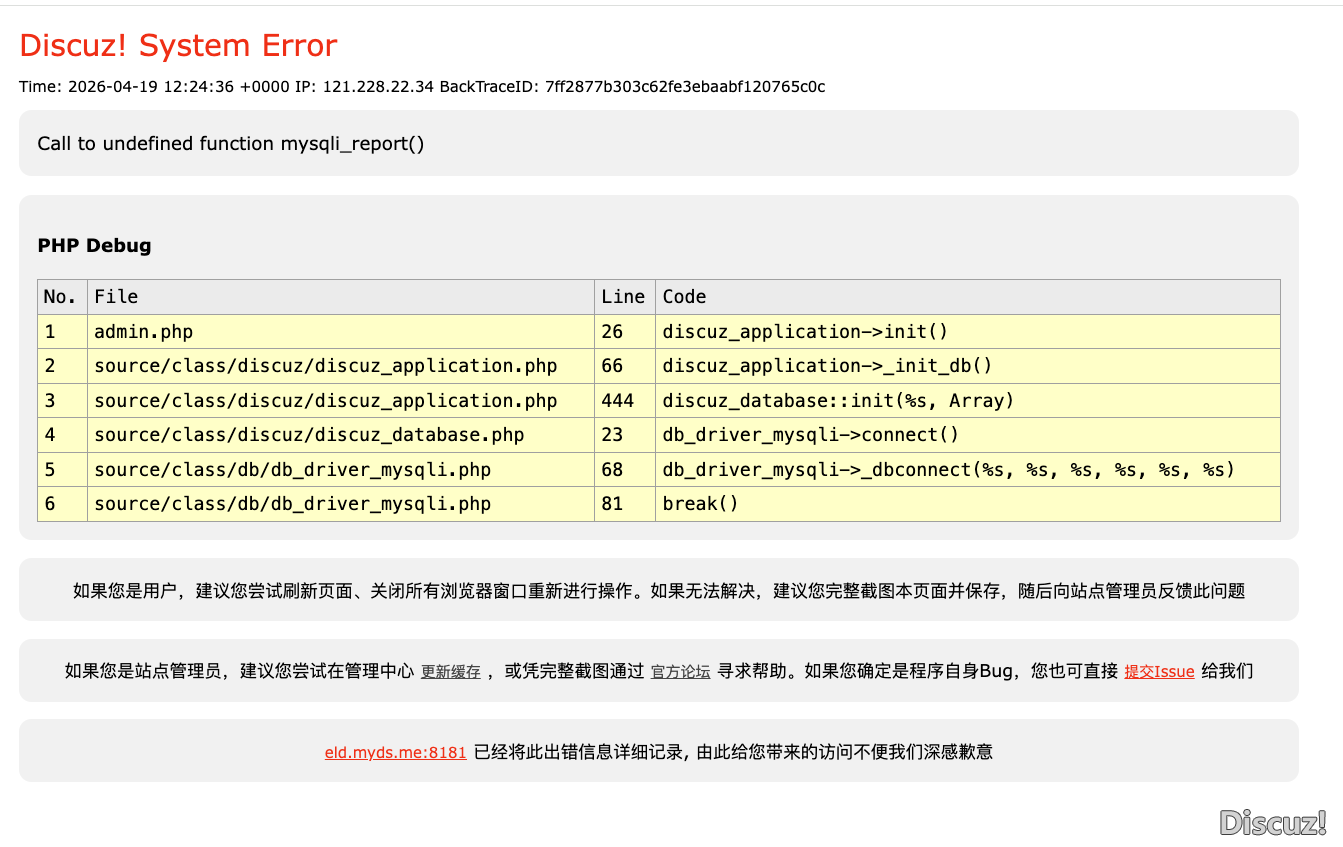Open the eld.myds.me:8181 link
Screen dimensions: 1343x847
395,752
